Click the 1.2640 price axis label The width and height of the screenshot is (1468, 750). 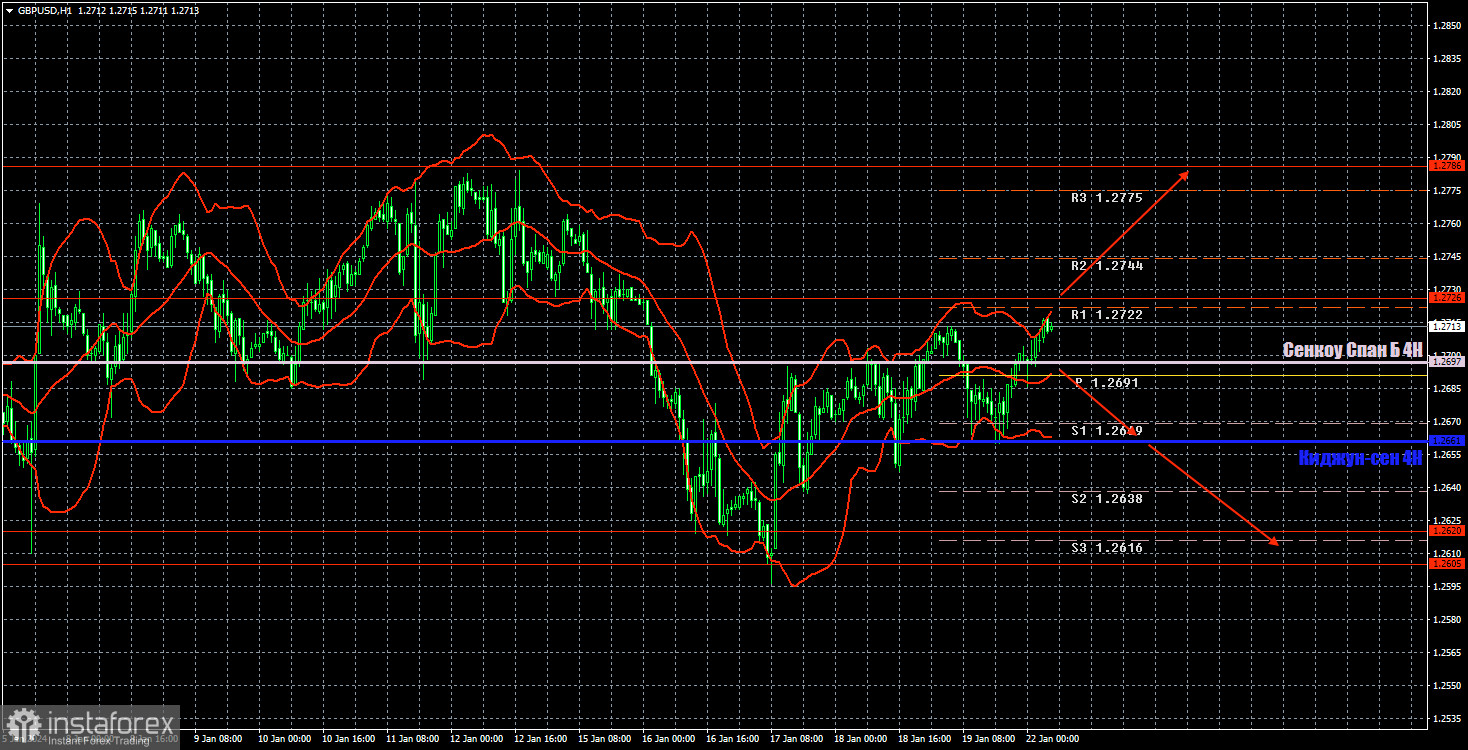click(x=1447, y=487)
